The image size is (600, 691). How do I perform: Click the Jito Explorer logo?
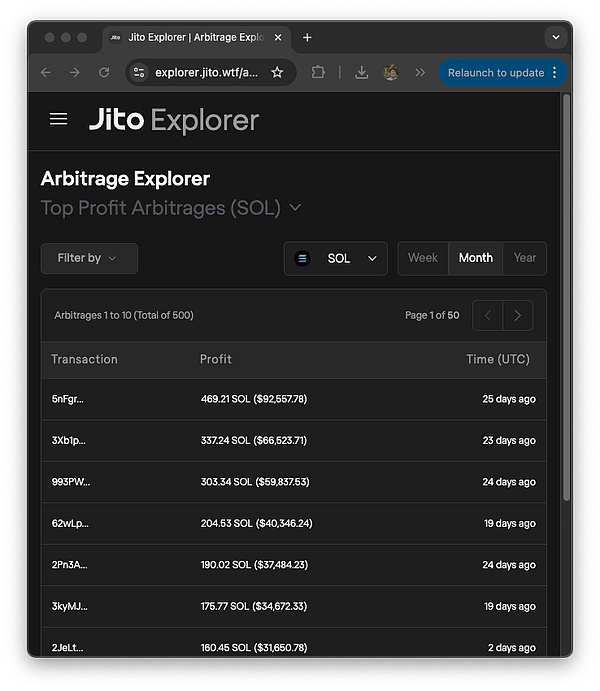coord(174,120)
